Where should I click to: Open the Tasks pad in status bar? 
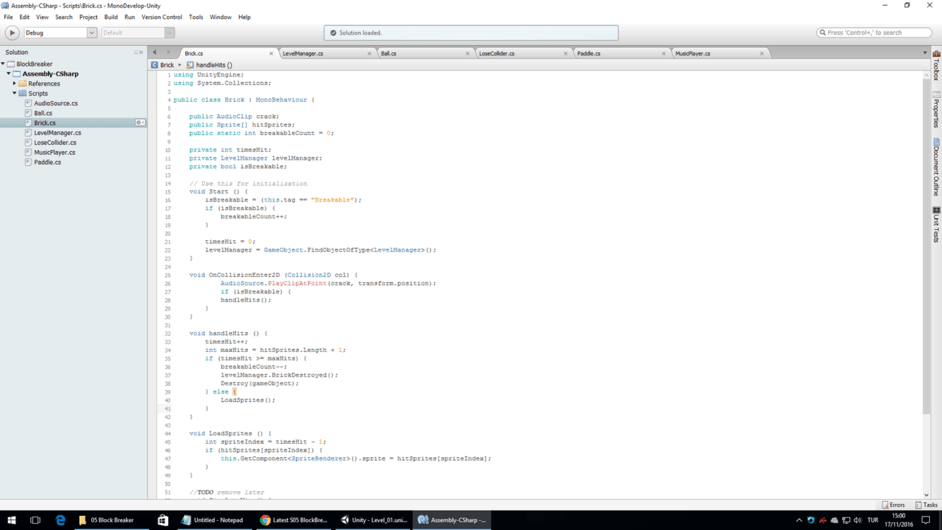click(x=926, y=505)
